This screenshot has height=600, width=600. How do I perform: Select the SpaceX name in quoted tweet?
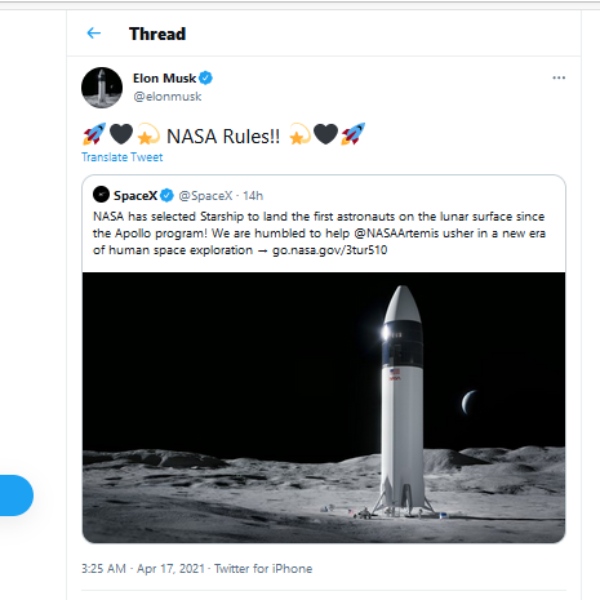pyautogui.click(x=135, y=195)
